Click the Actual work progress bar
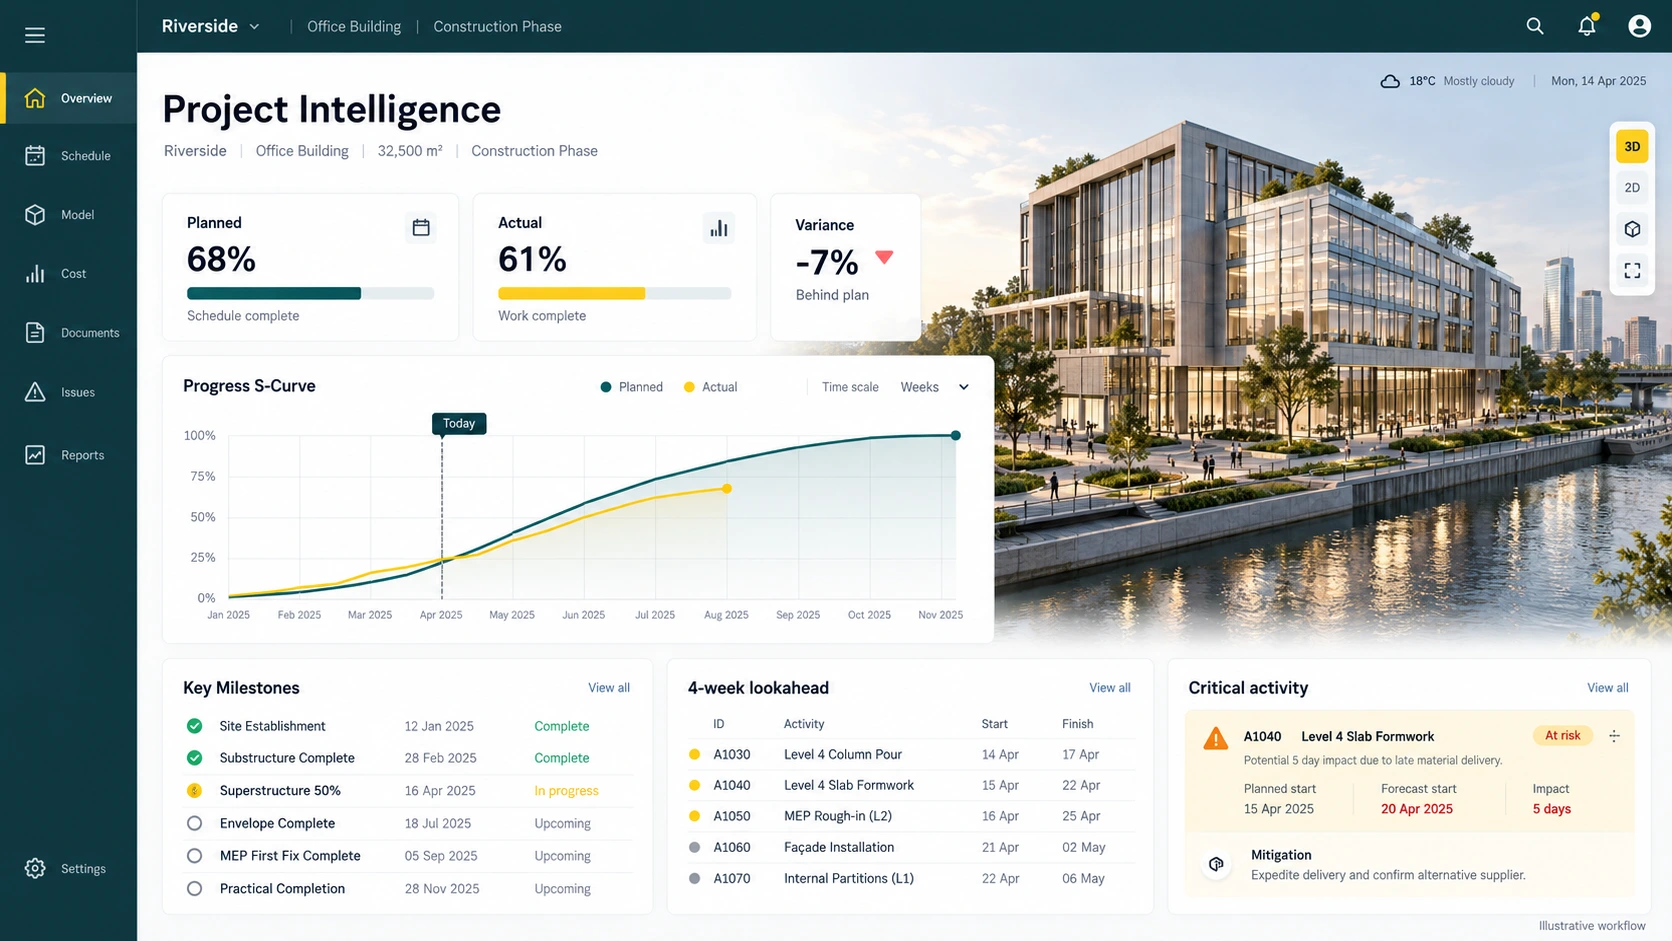 [x=614, y=293]
